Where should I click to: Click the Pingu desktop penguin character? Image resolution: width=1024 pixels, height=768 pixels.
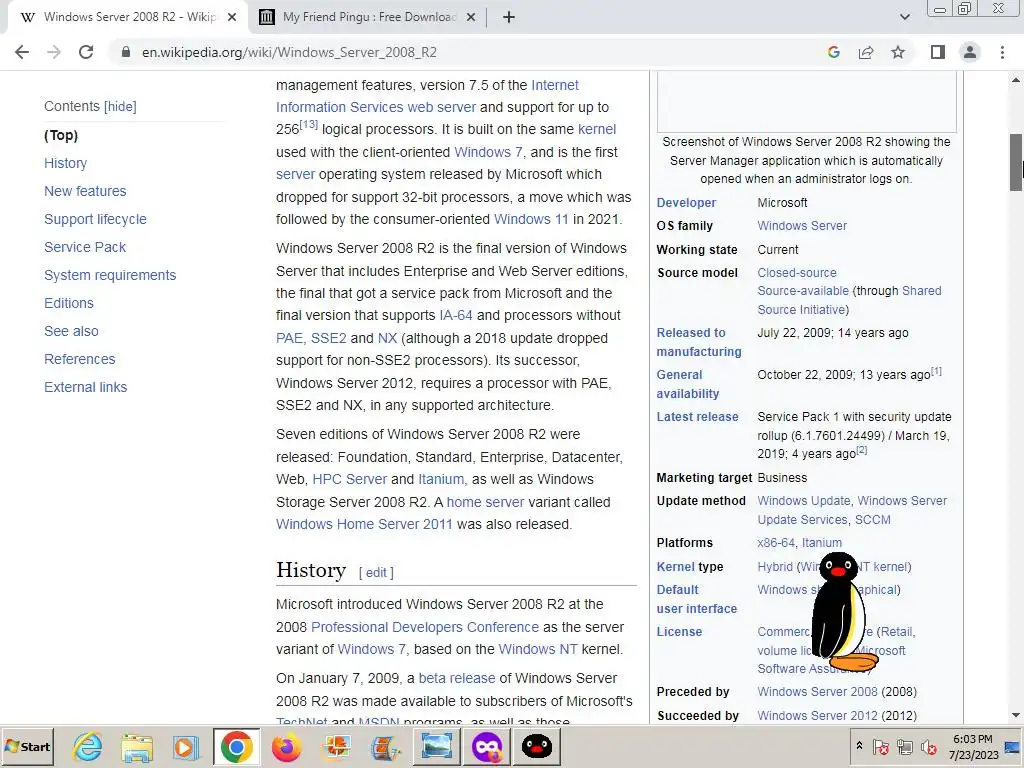842,613
